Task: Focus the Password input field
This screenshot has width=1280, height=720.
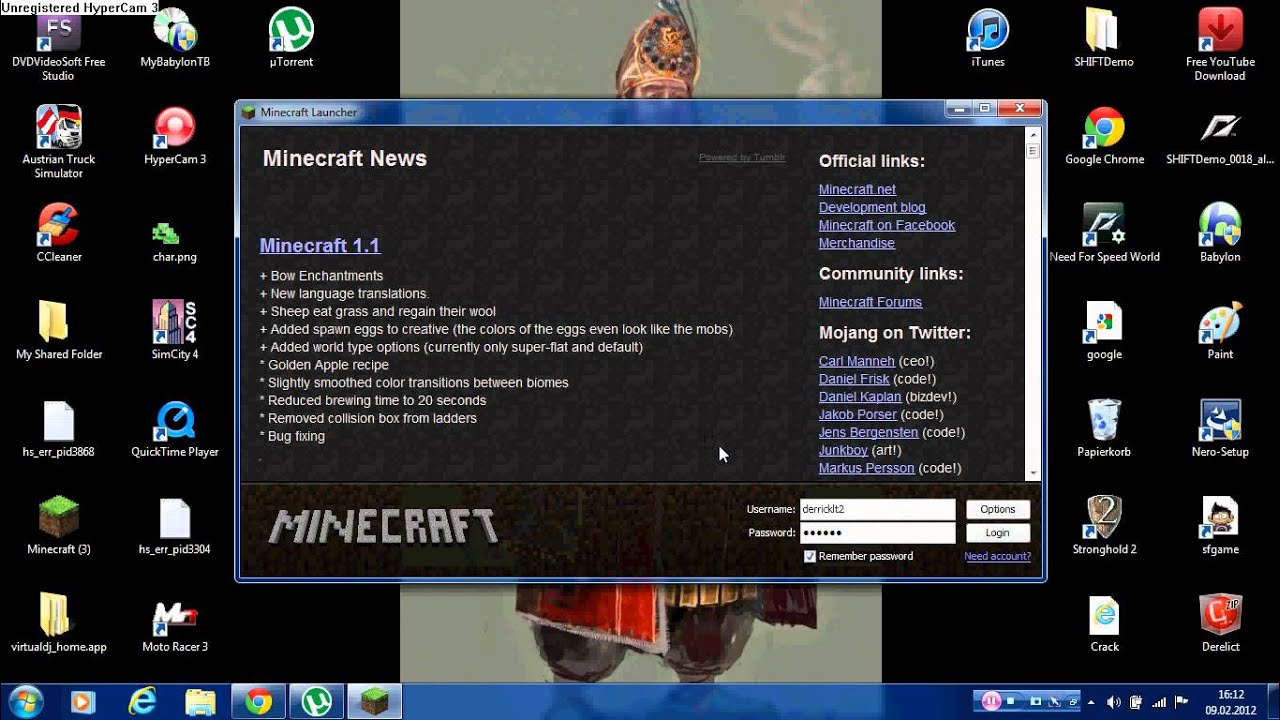Action: tap(877, 533)
